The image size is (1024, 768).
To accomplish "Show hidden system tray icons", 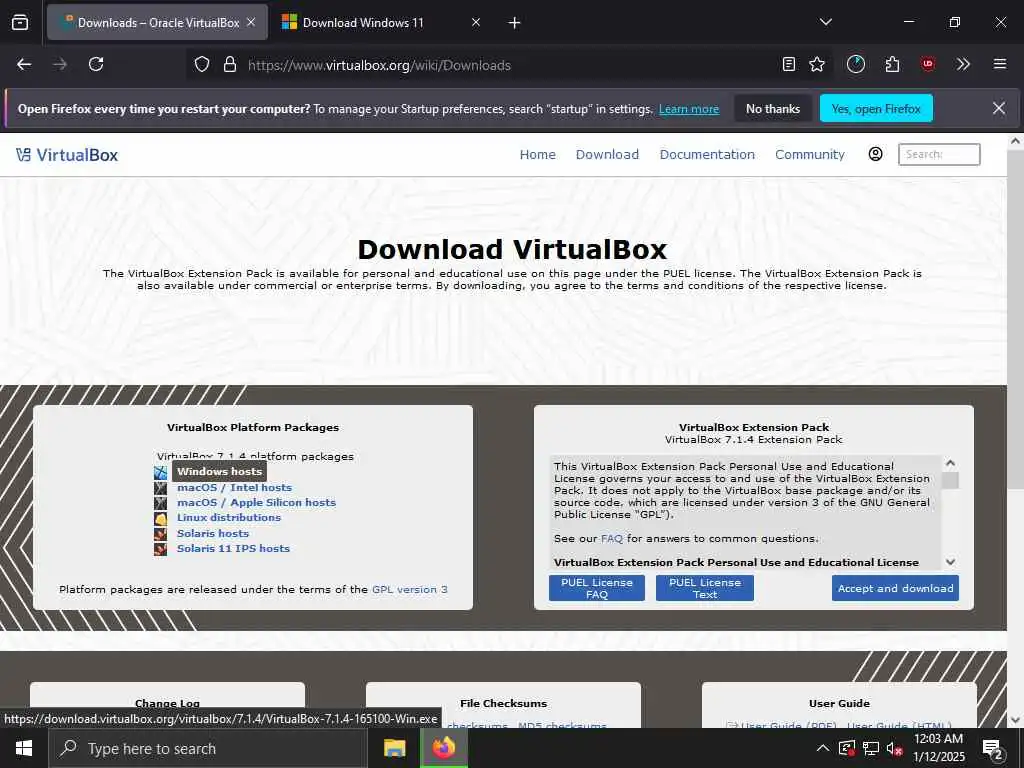I will coord(823,748).
